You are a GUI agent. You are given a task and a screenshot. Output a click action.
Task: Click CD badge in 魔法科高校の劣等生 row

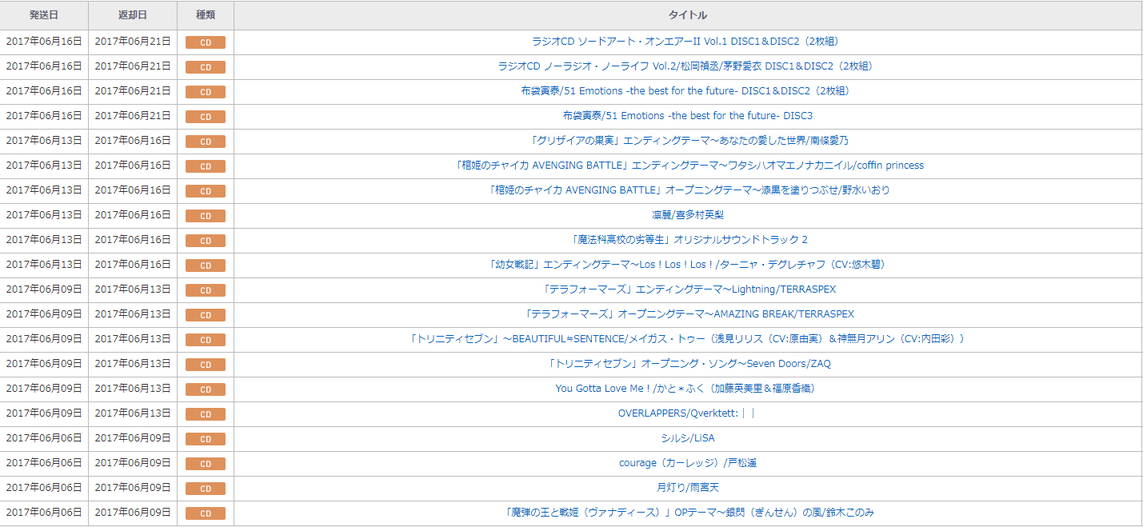click(x=206, y=241)
